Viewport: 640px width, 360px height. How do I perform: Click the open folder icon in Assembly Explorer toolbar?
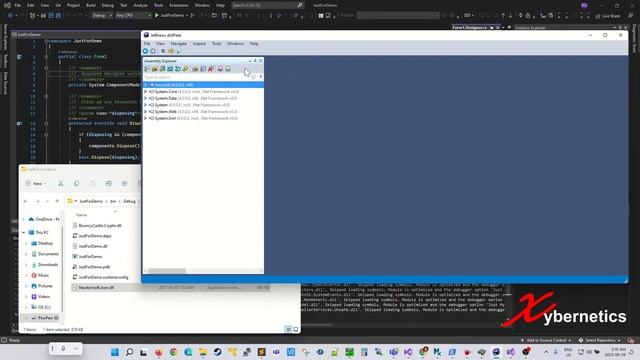[x=155, y=69]
